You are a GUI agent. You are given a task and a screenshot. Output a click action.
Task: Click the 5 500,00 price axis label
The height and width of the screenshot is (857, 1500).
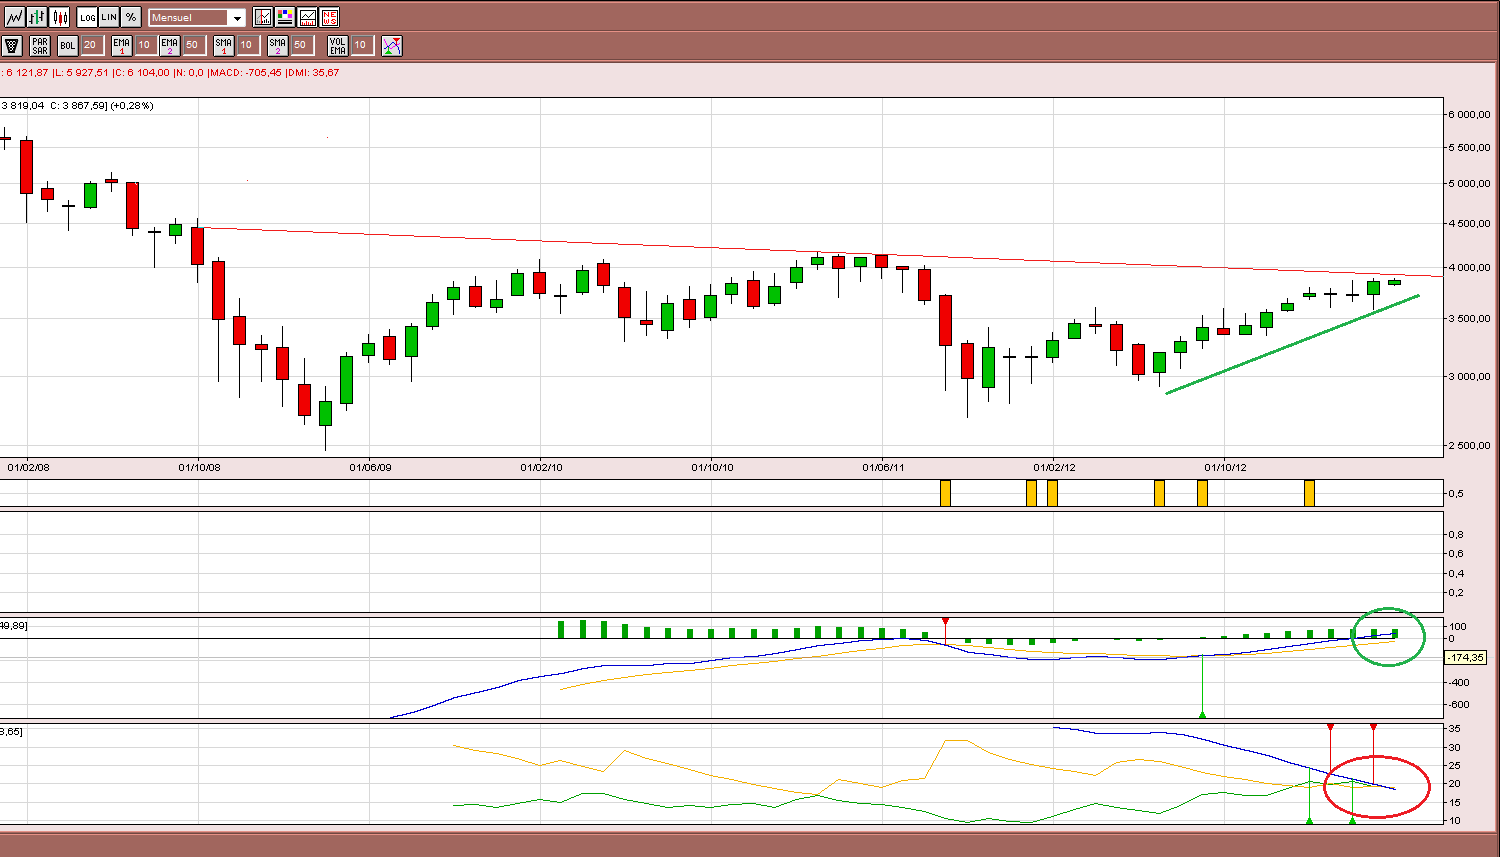[x=1470, y=148]
